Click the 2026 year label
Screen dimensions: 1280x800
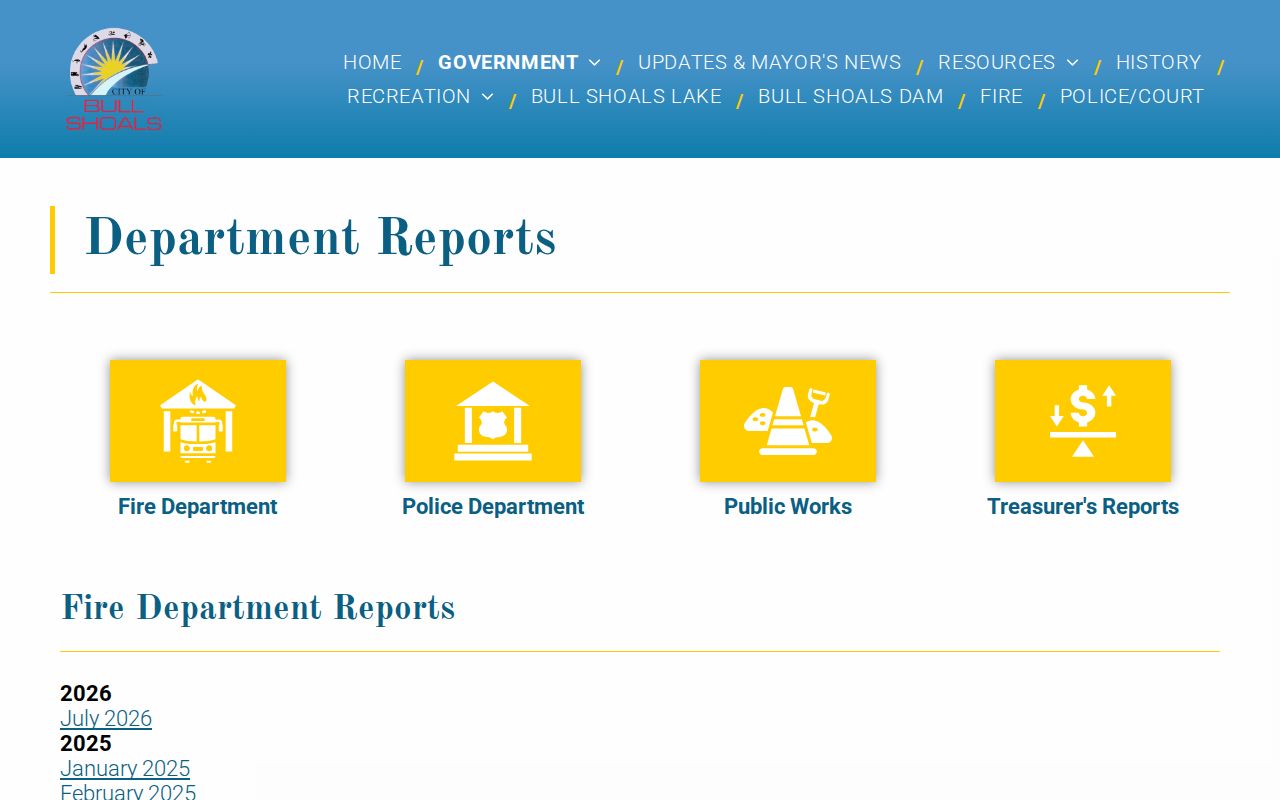tap(86, 693)
